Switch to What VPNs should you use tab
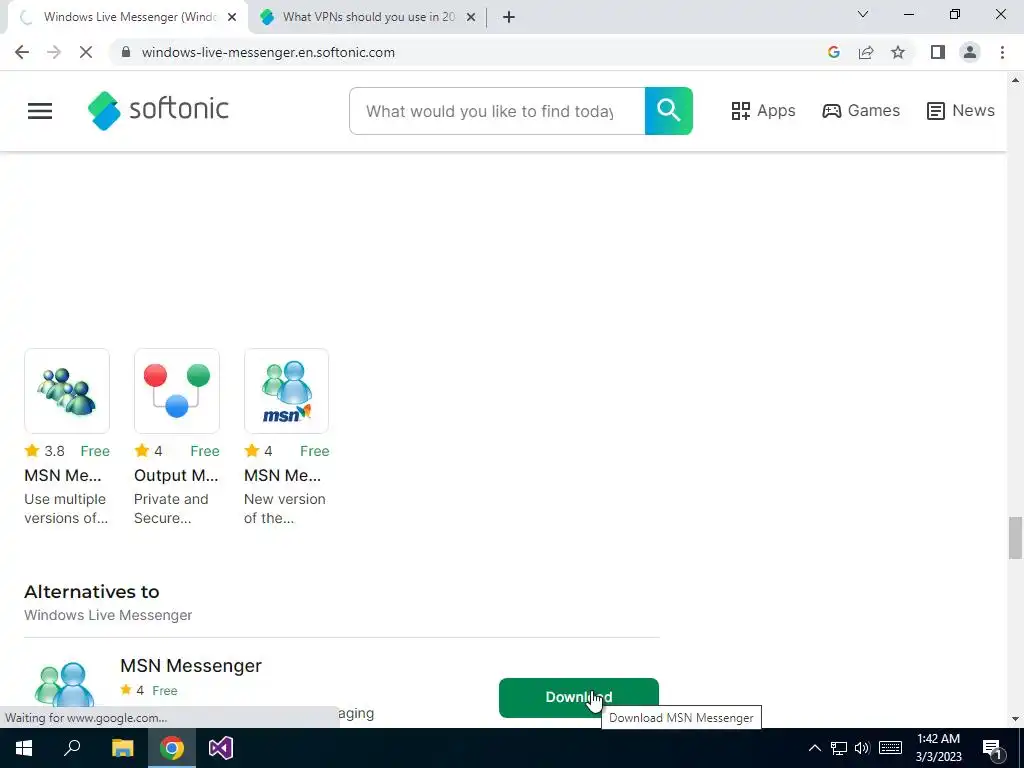The height and width of the screenshot is (768, 1024). coord(366,17)
